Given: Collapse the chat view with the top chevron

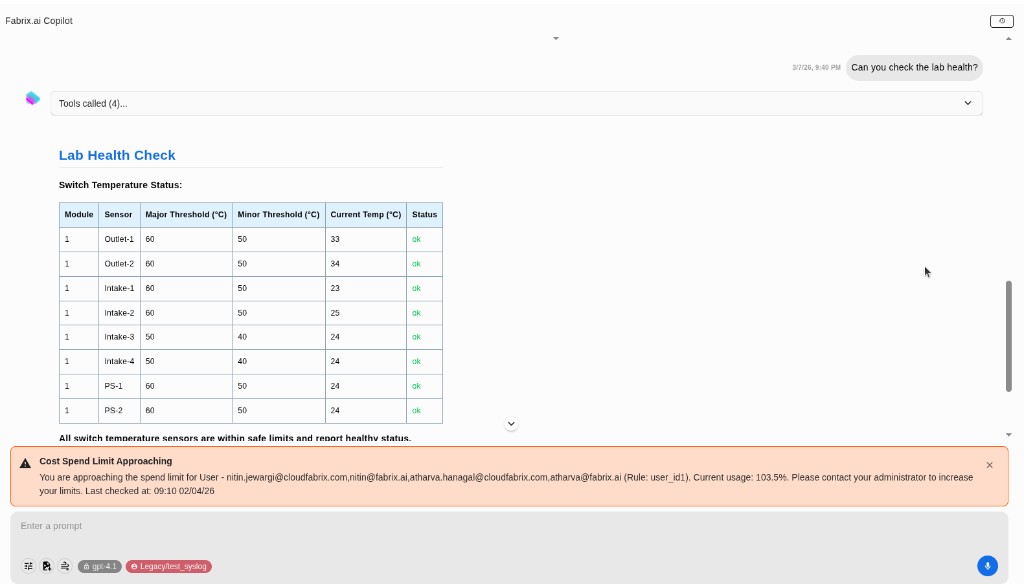Looking at the screenshot, I should pos(556,37).
